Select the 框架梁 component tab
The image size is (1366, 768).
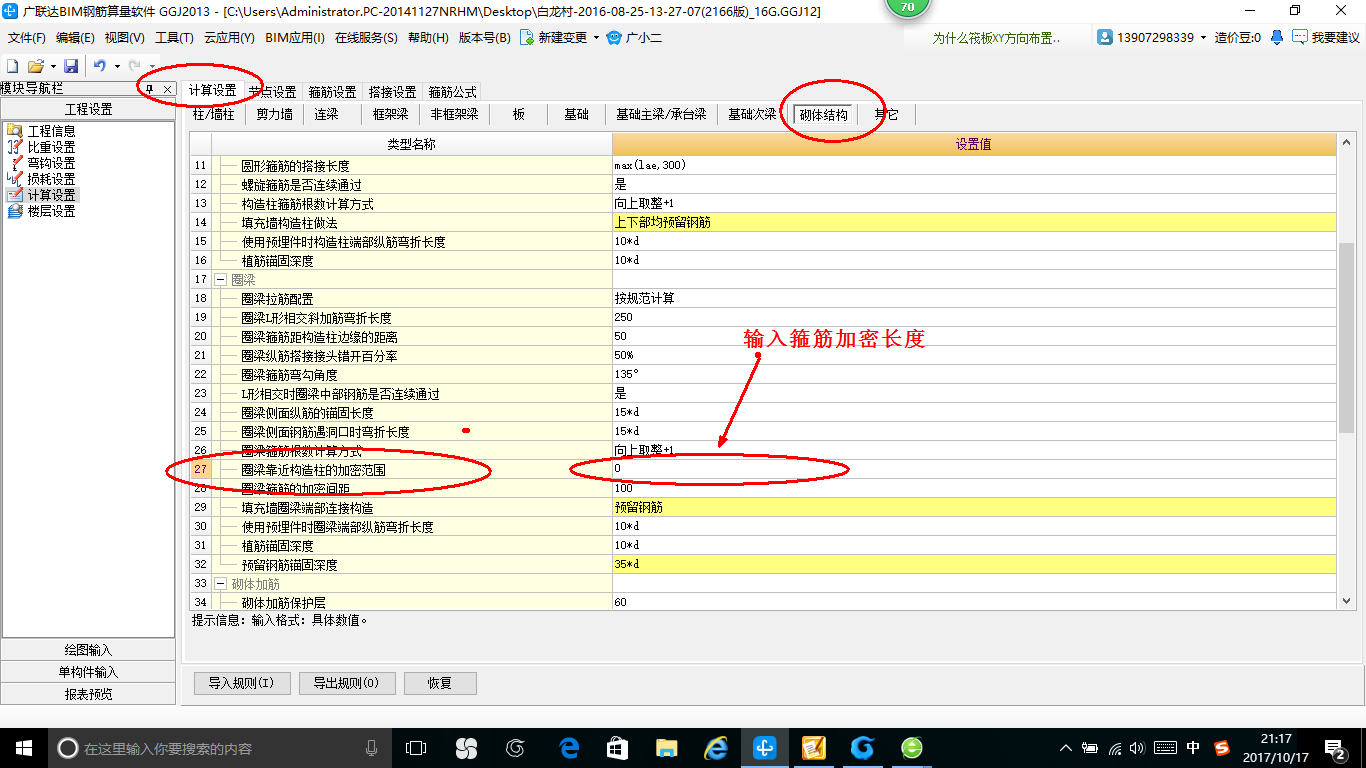point(390,115)
